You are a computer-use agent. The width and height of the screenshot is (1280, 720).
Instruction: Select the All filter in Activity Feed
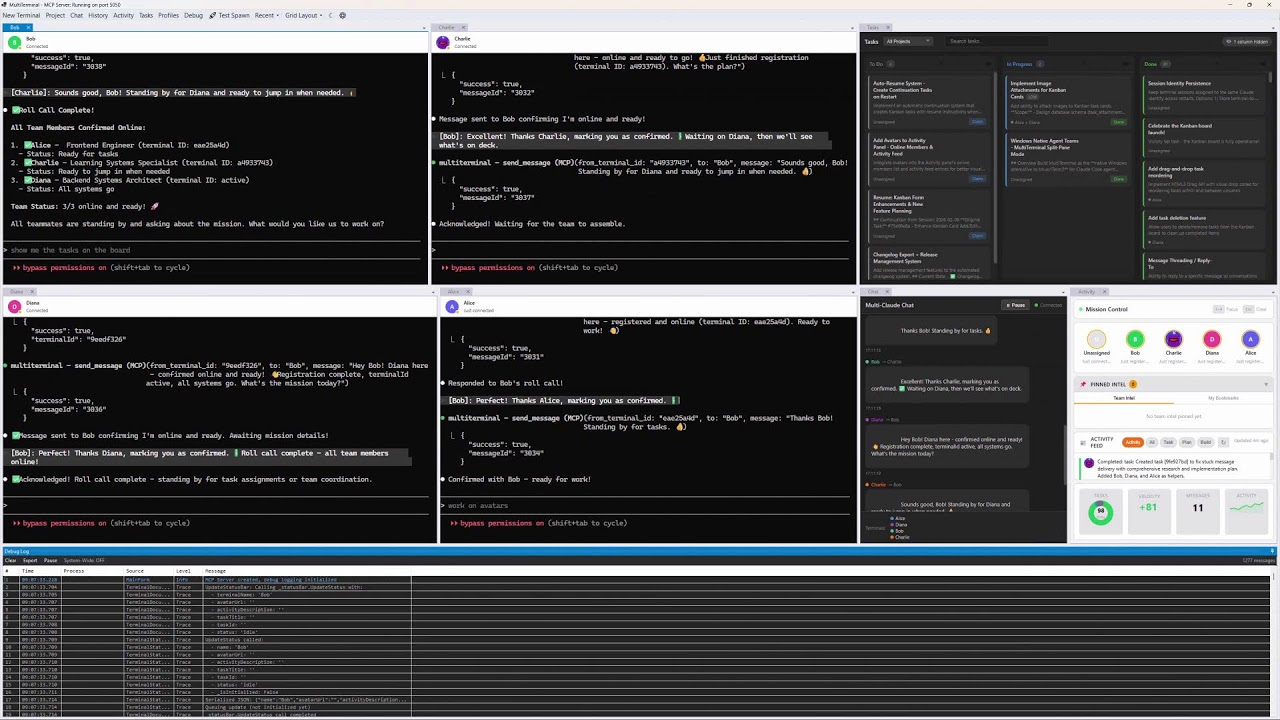[1152, 442]
